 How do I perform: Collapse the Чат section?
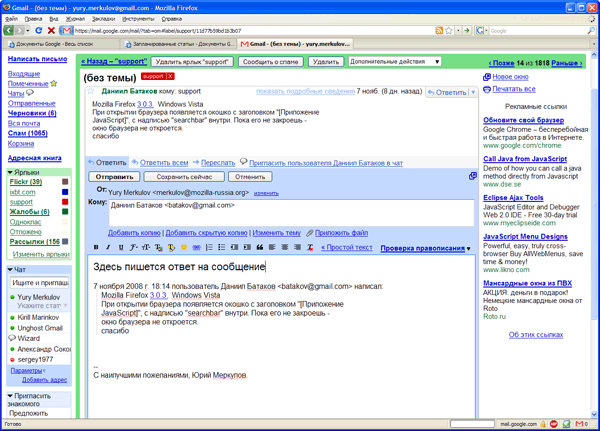10,269
